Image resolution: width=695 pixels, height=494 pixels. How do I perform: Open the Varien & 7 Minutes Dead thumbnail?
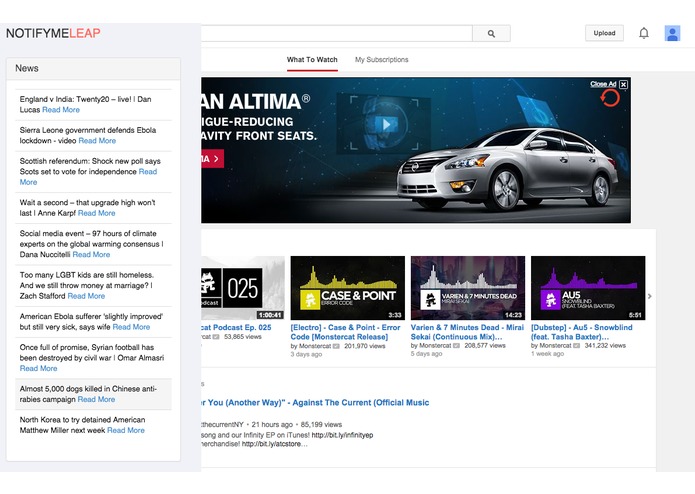point(468,288)
